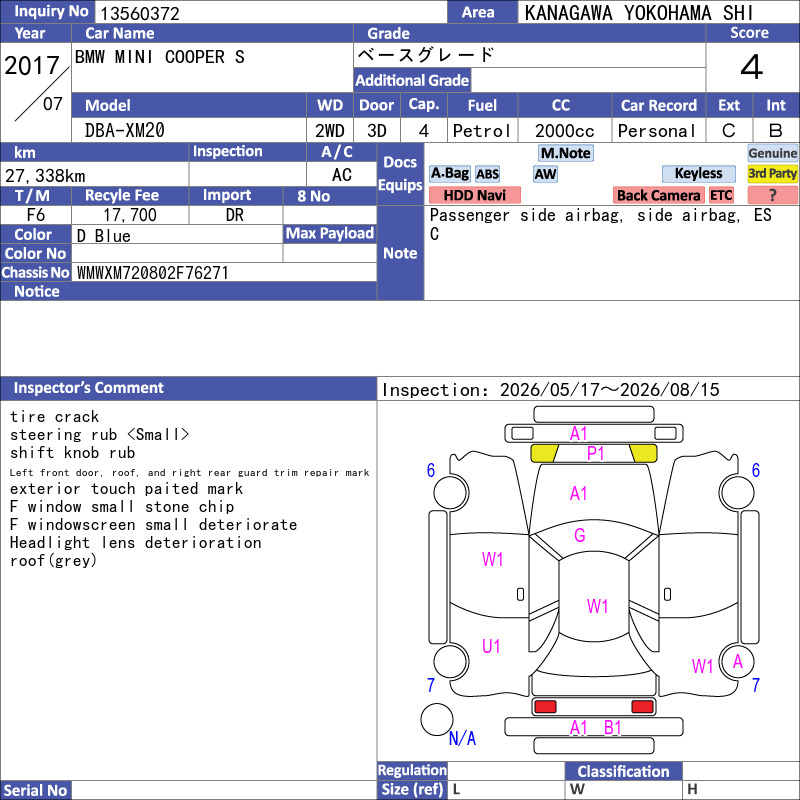Click the ABS equipment badge
The image size is (800, 800).
487,173
